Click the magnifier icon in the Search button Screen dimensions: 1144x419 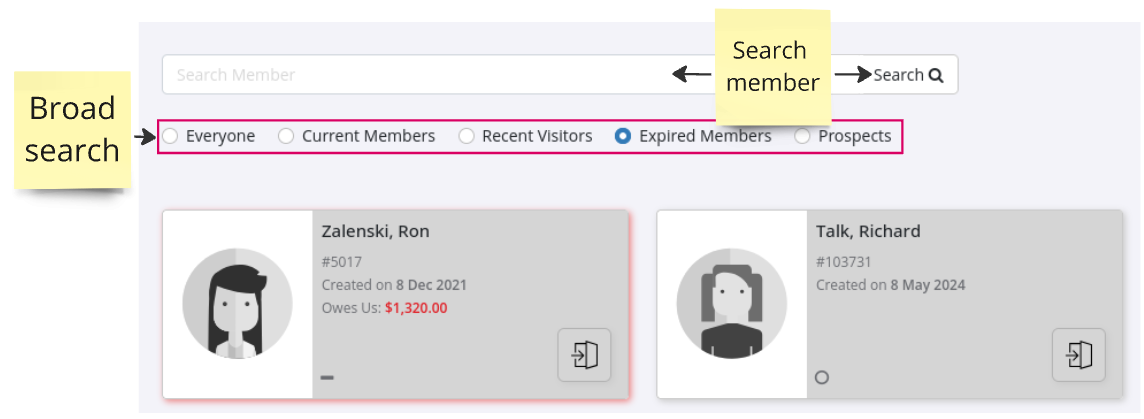click(x=936, y=75)
